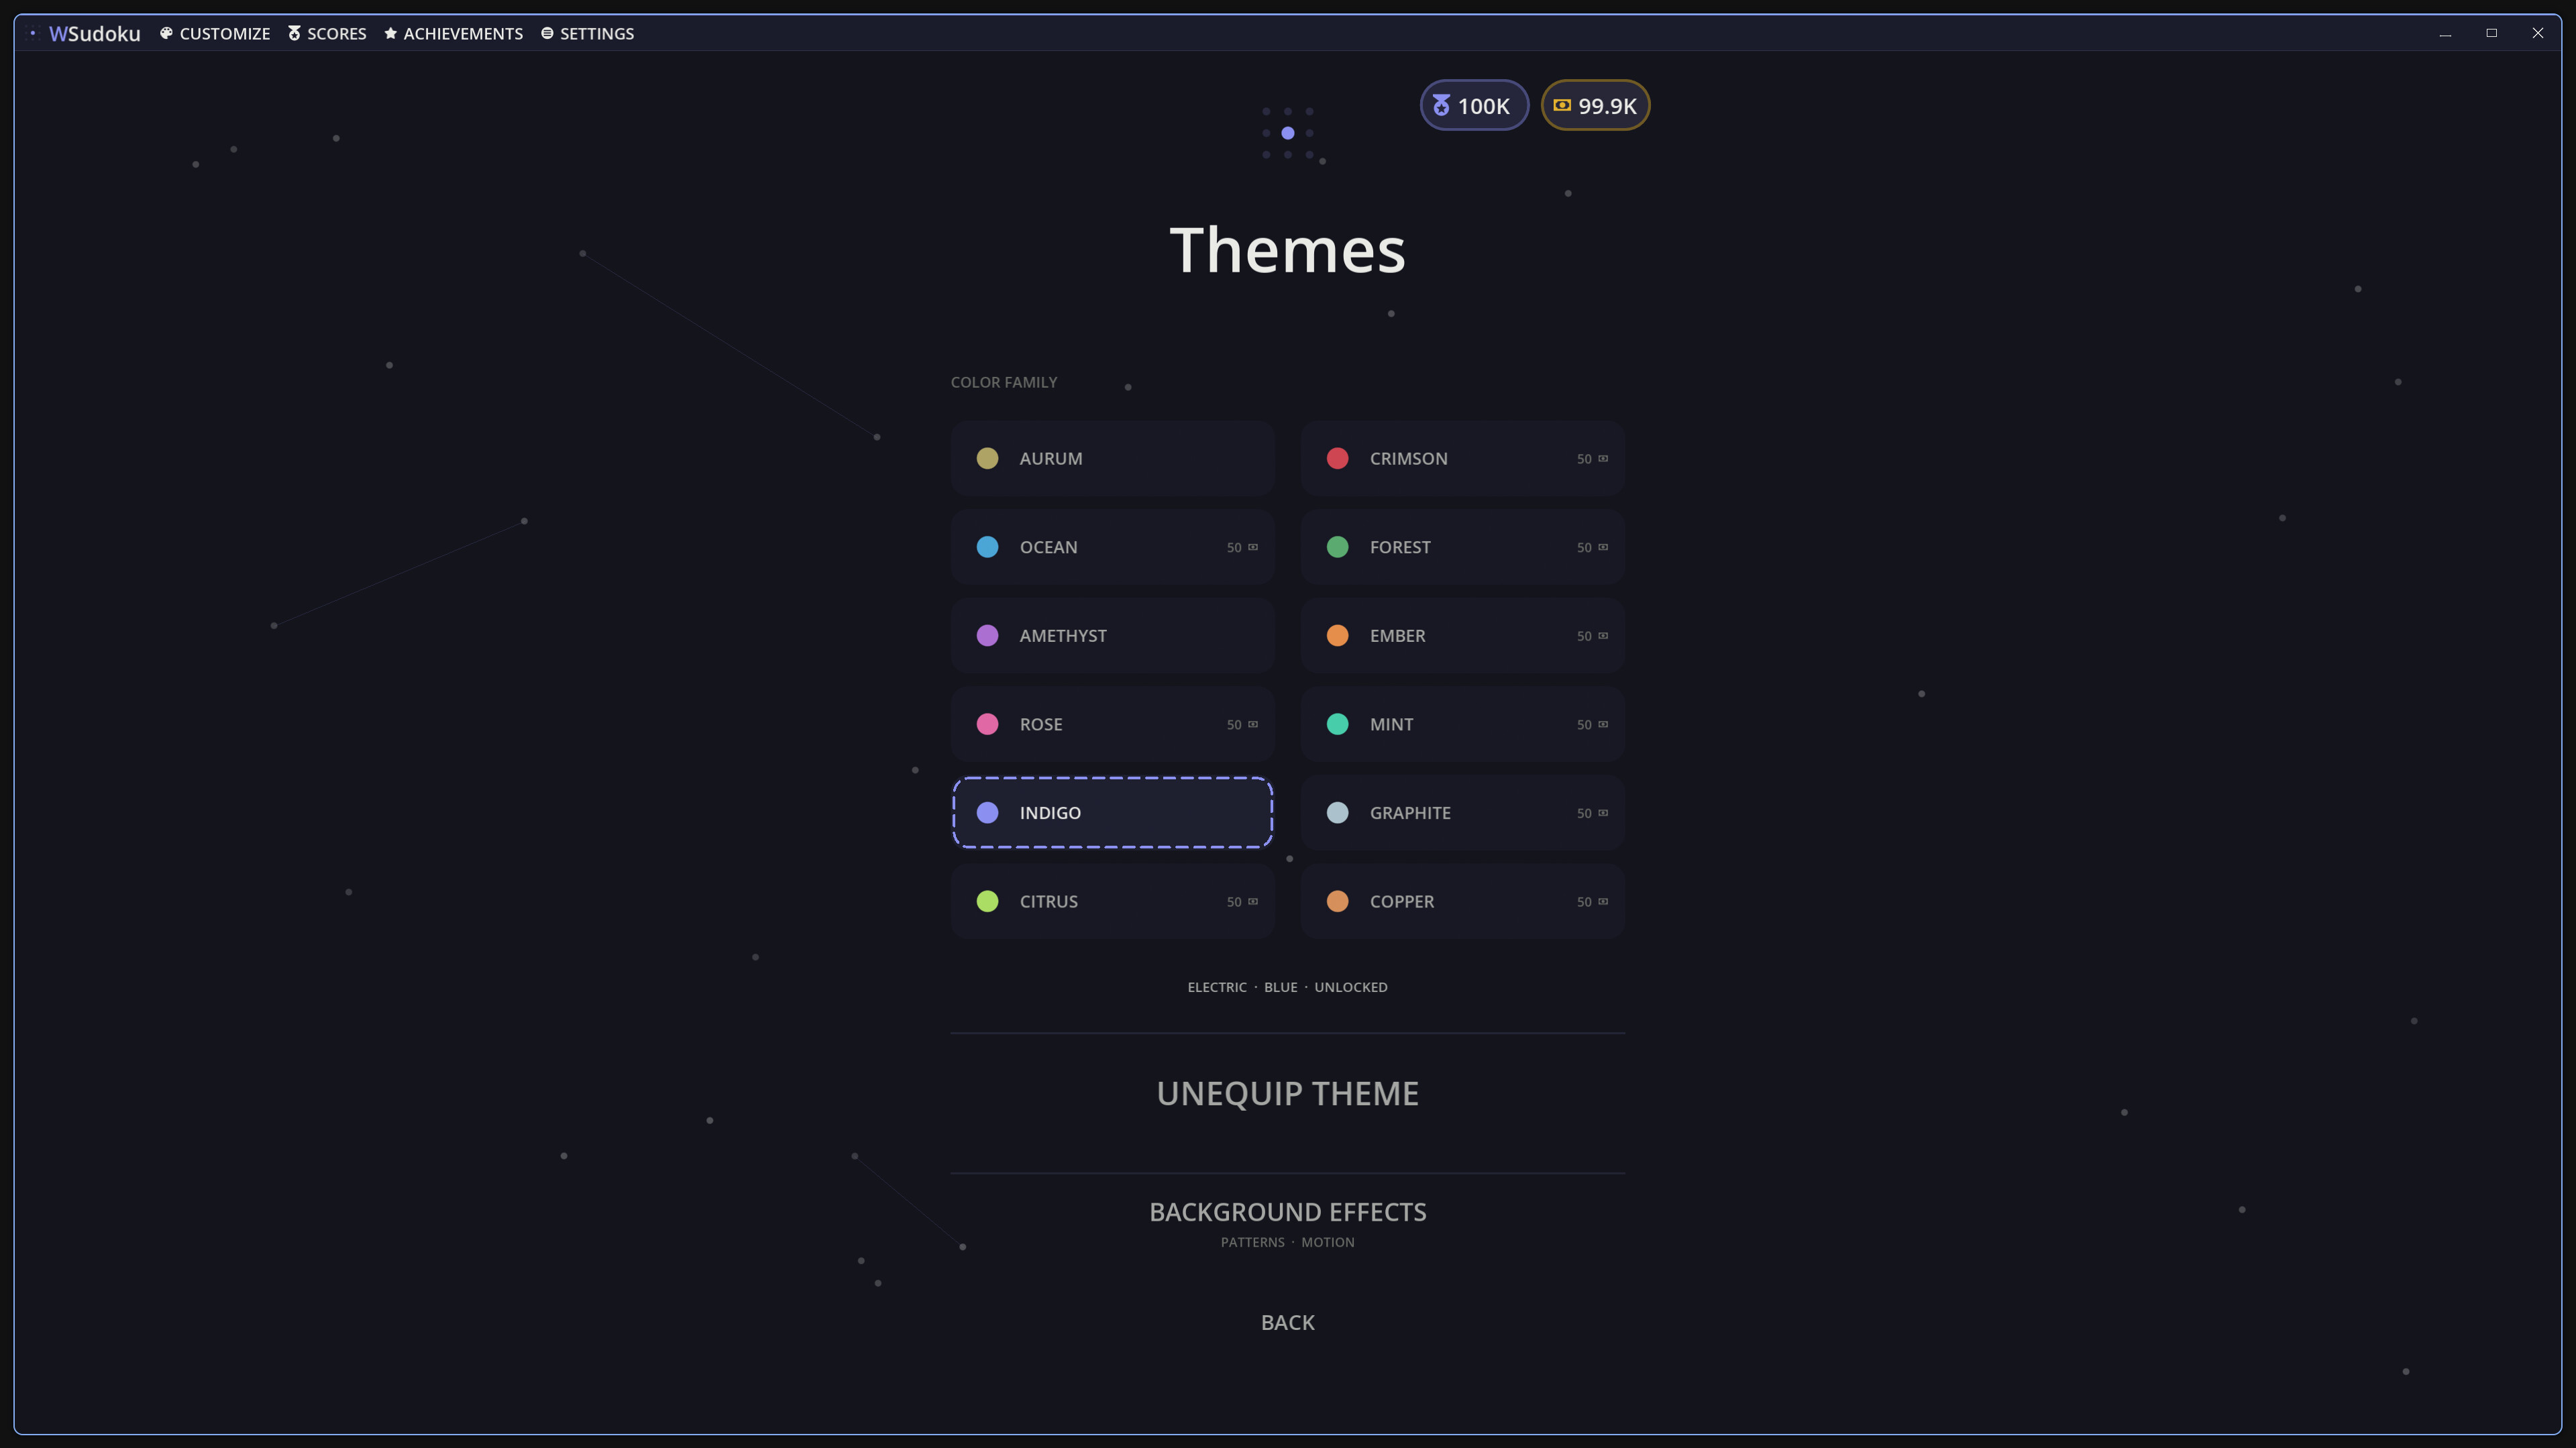
Task: Click the coin balance badge showing 99.9K
Action: 1595,105
